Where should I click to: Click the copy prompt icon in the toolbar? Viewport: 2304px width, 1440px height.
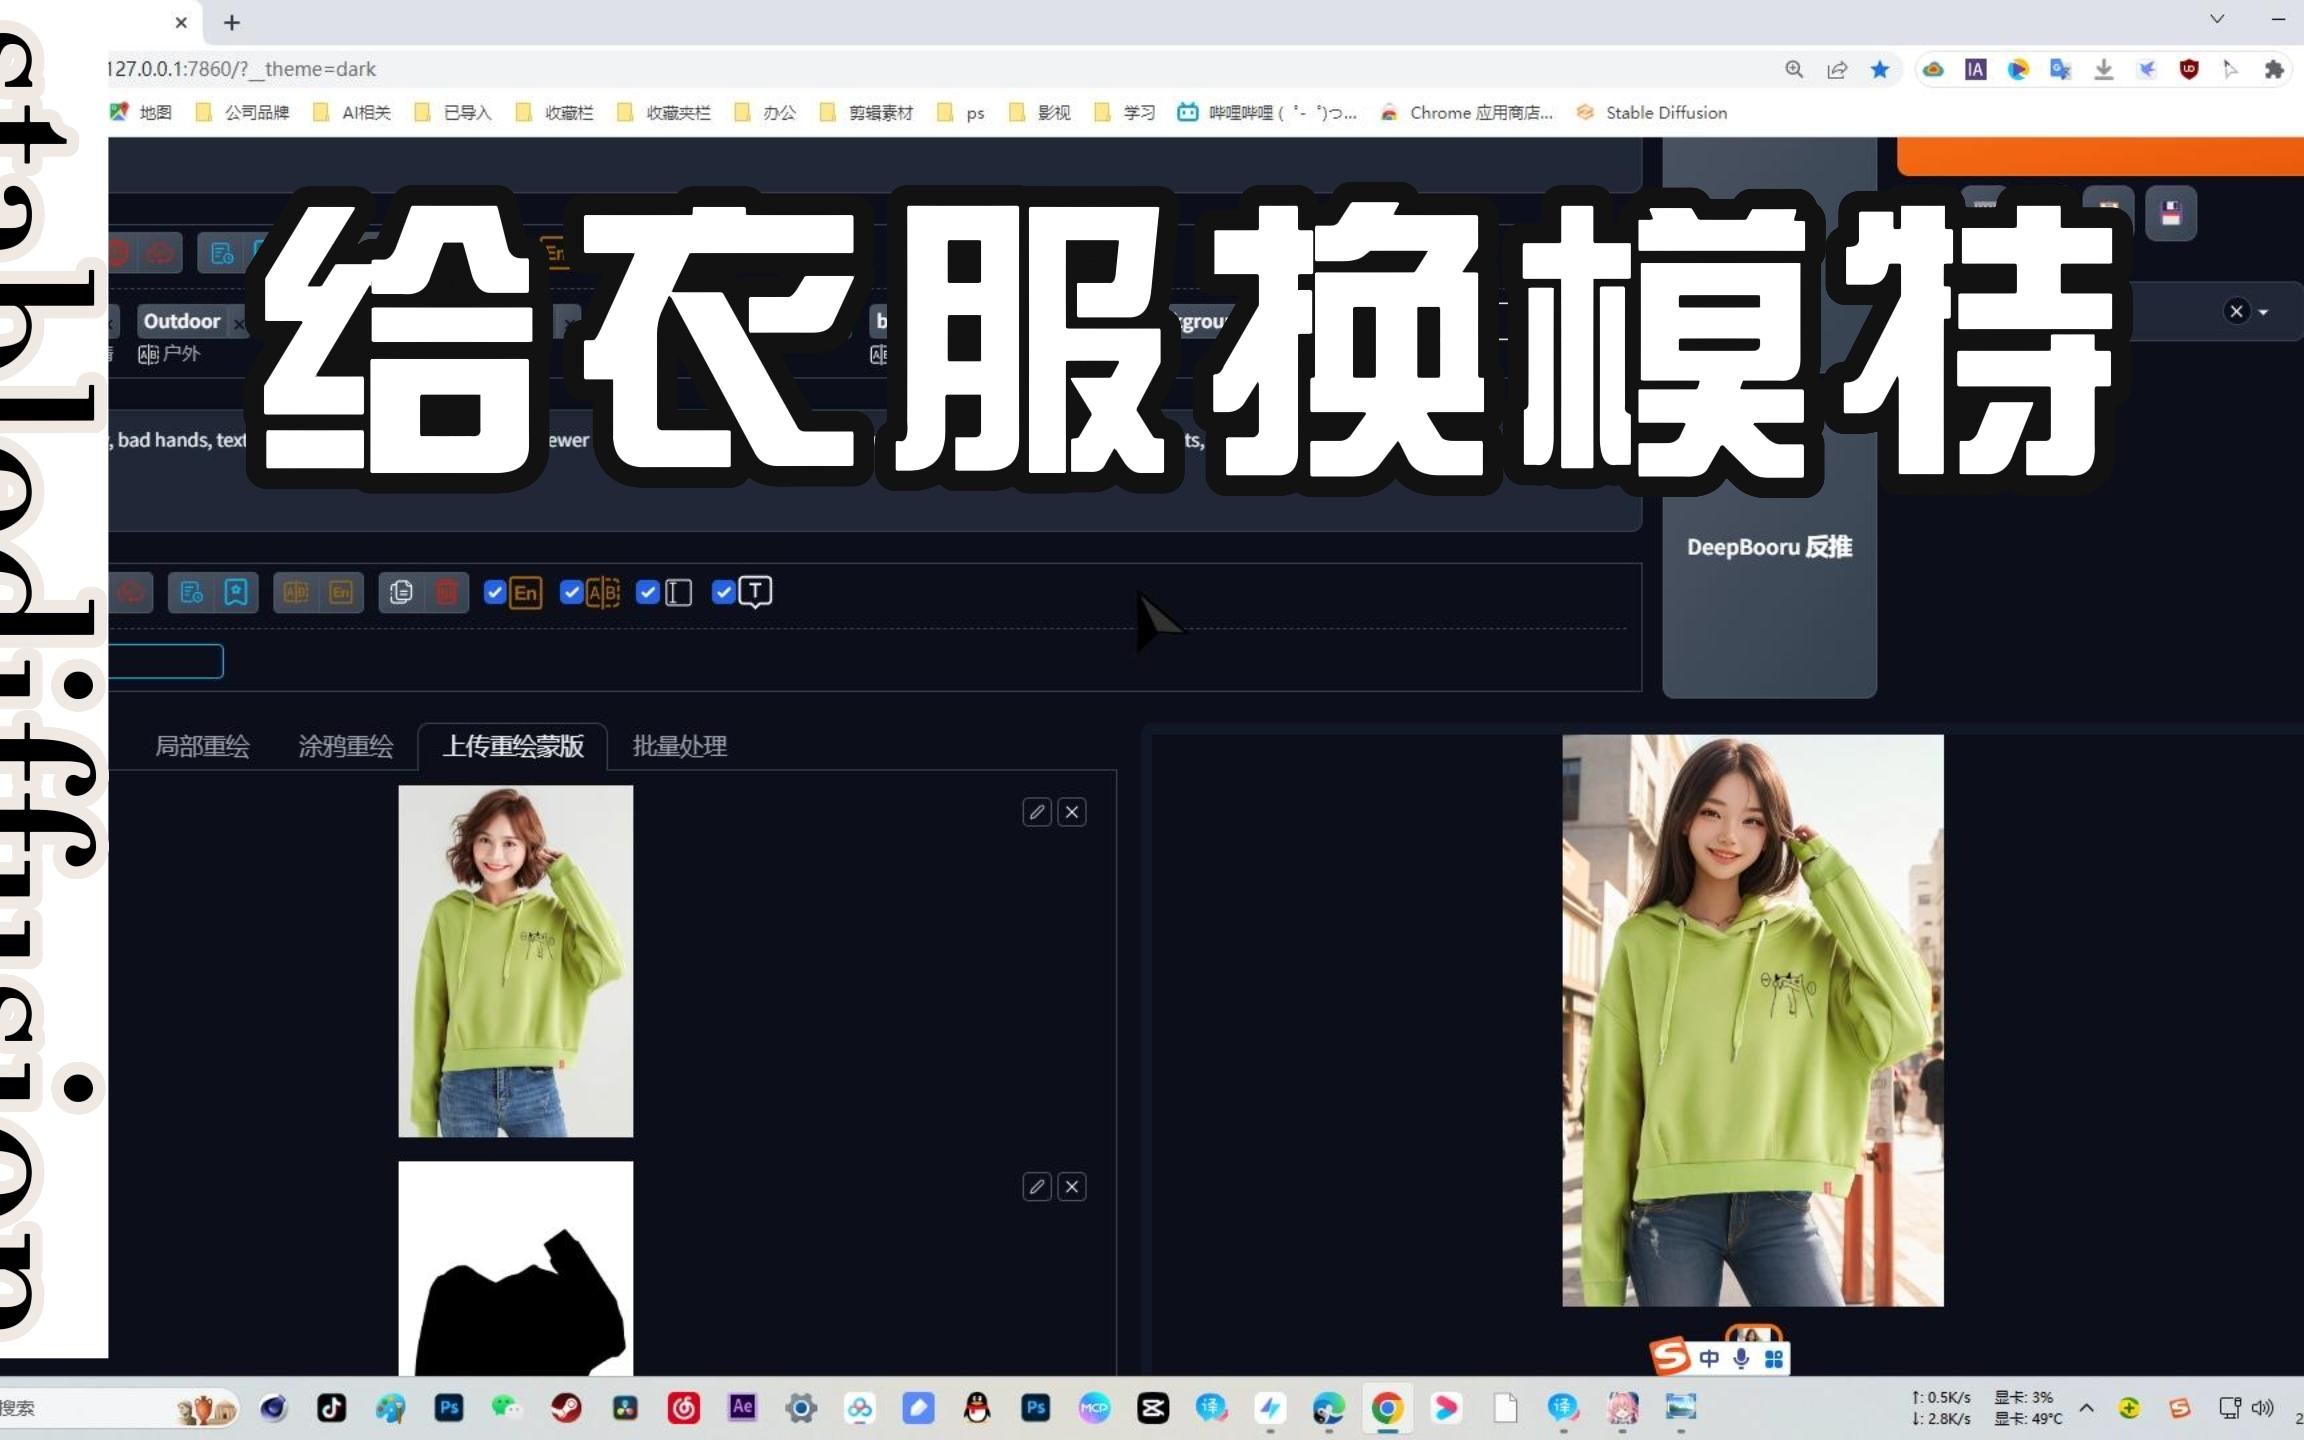pyautogui.click(x=403, y=592)
